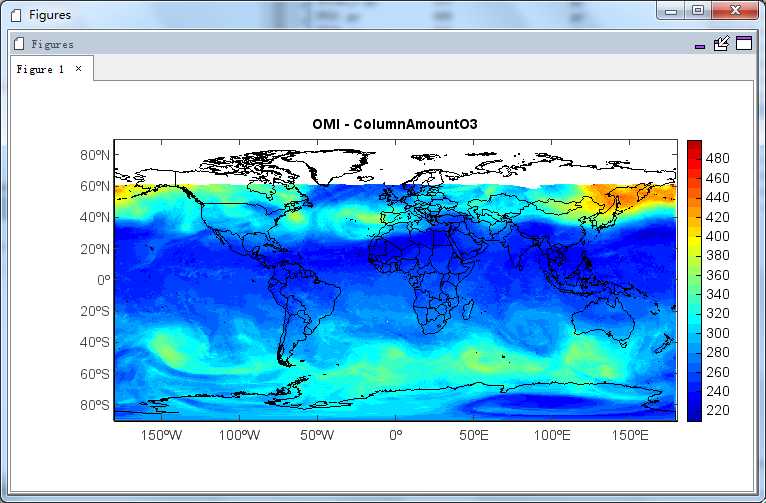Image resolution: width=766 pixels, height=503 pixels.
Task: Undock the inner Figures panel
Action: pyautogui.click(x=722, y=43)
